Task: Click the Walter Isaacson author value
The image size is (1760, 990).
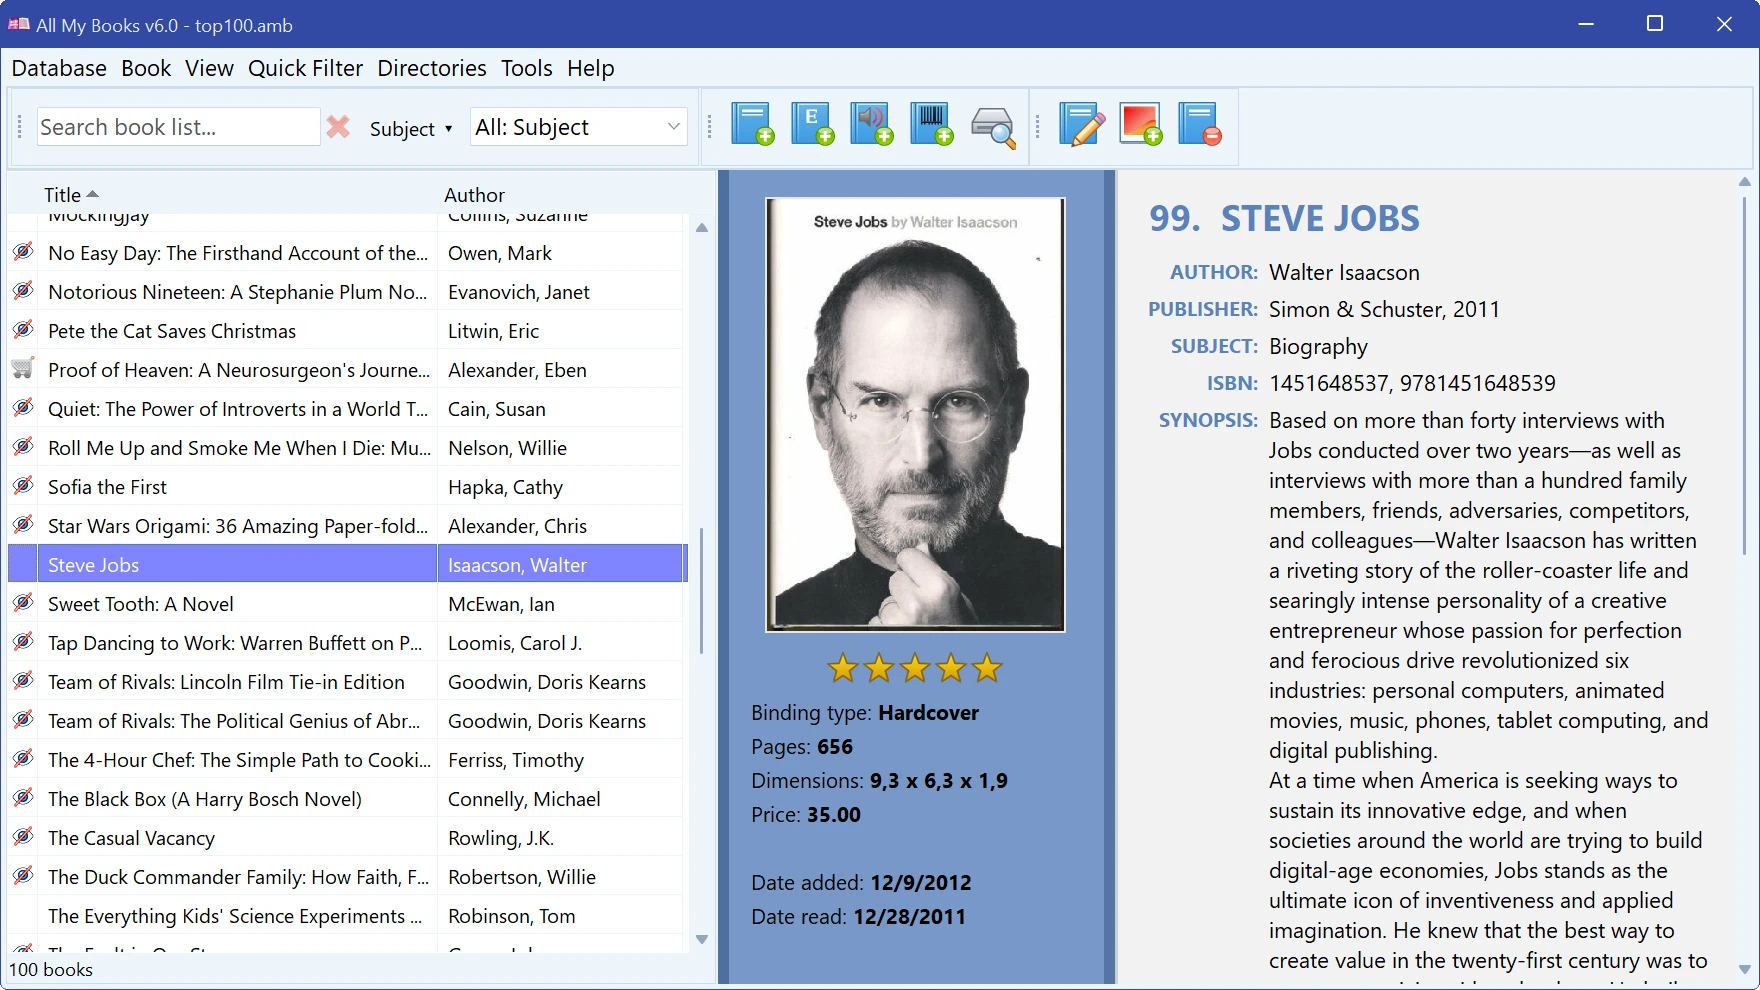Action: pyautogui.click(x=1344, y=272)
